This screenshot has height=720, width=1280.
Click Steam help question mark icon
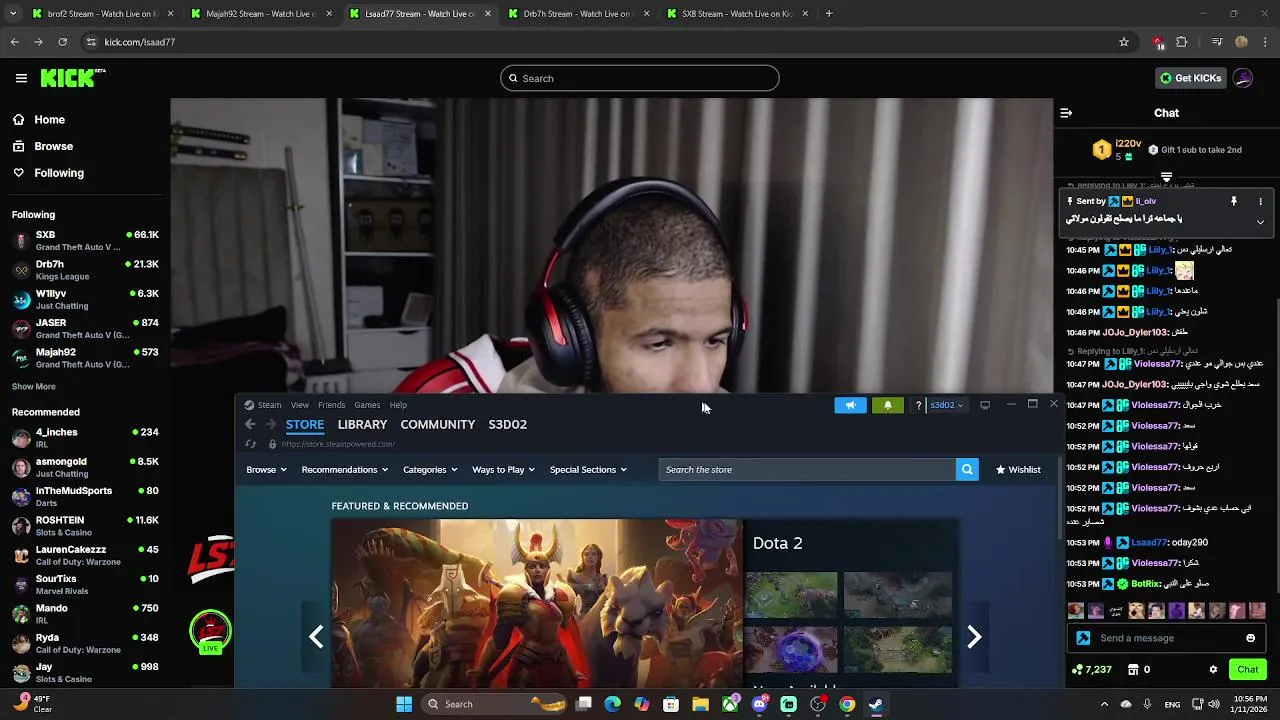tap(918, 405)
